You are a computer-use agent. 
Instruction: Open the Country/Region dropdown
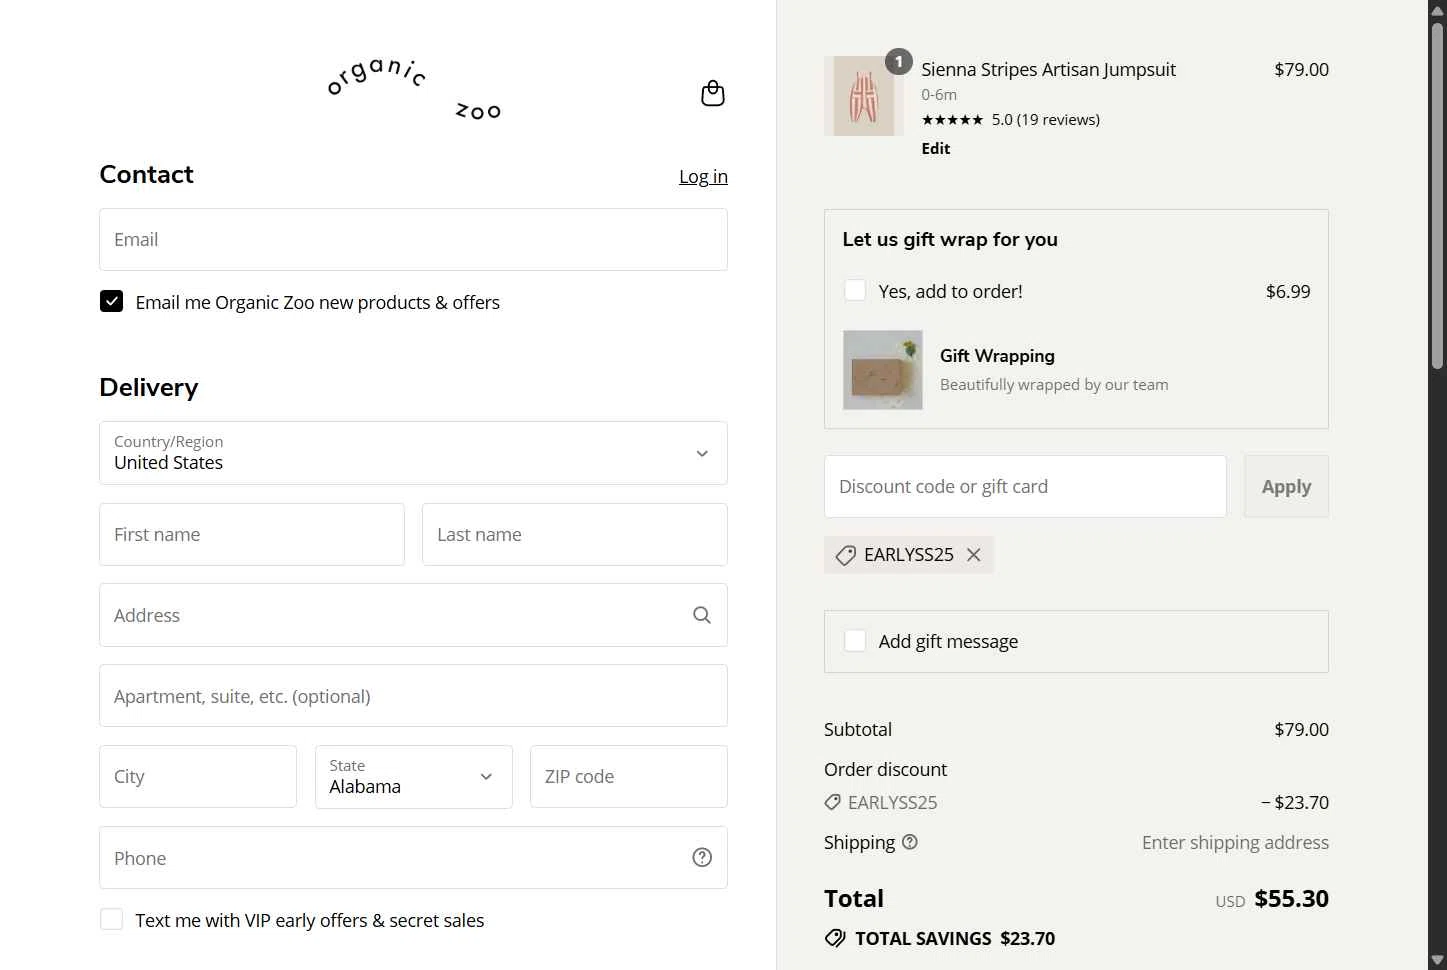click(413, 453)
